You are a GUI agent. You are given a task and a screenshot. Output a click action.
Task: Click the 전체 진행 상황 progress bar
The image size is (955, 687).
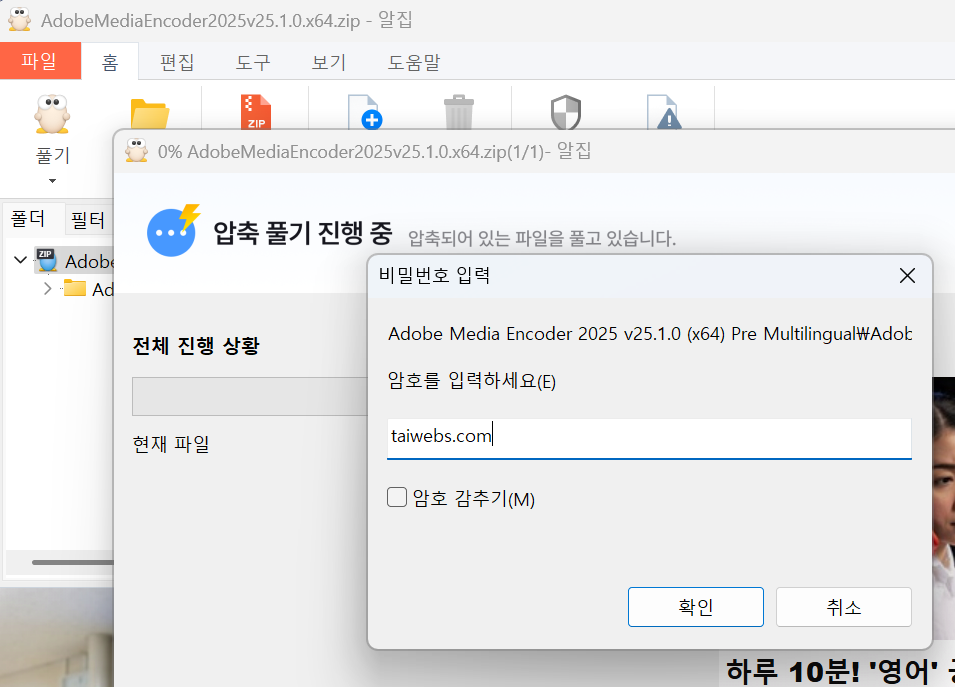tap(250, 396)
